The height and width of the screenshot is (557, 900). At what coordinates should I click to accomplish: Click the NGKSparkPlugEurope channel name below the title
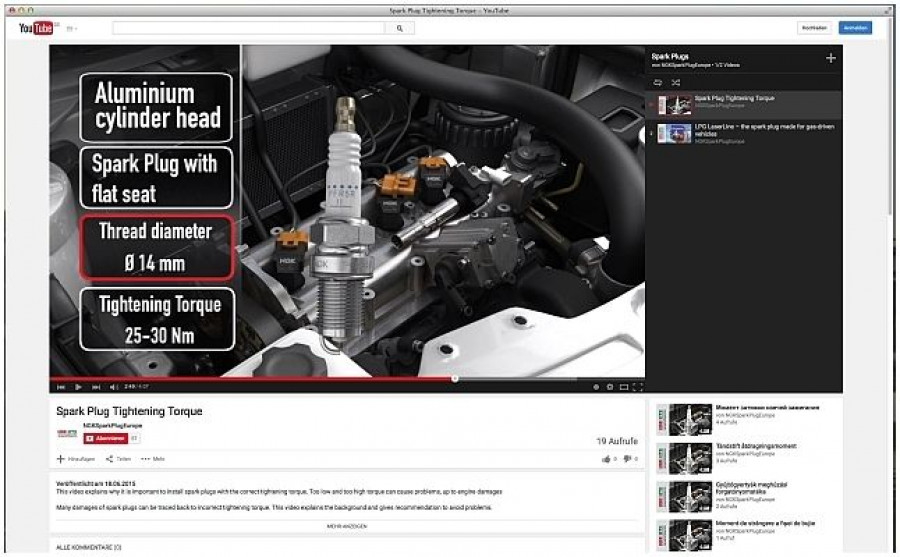112,426
